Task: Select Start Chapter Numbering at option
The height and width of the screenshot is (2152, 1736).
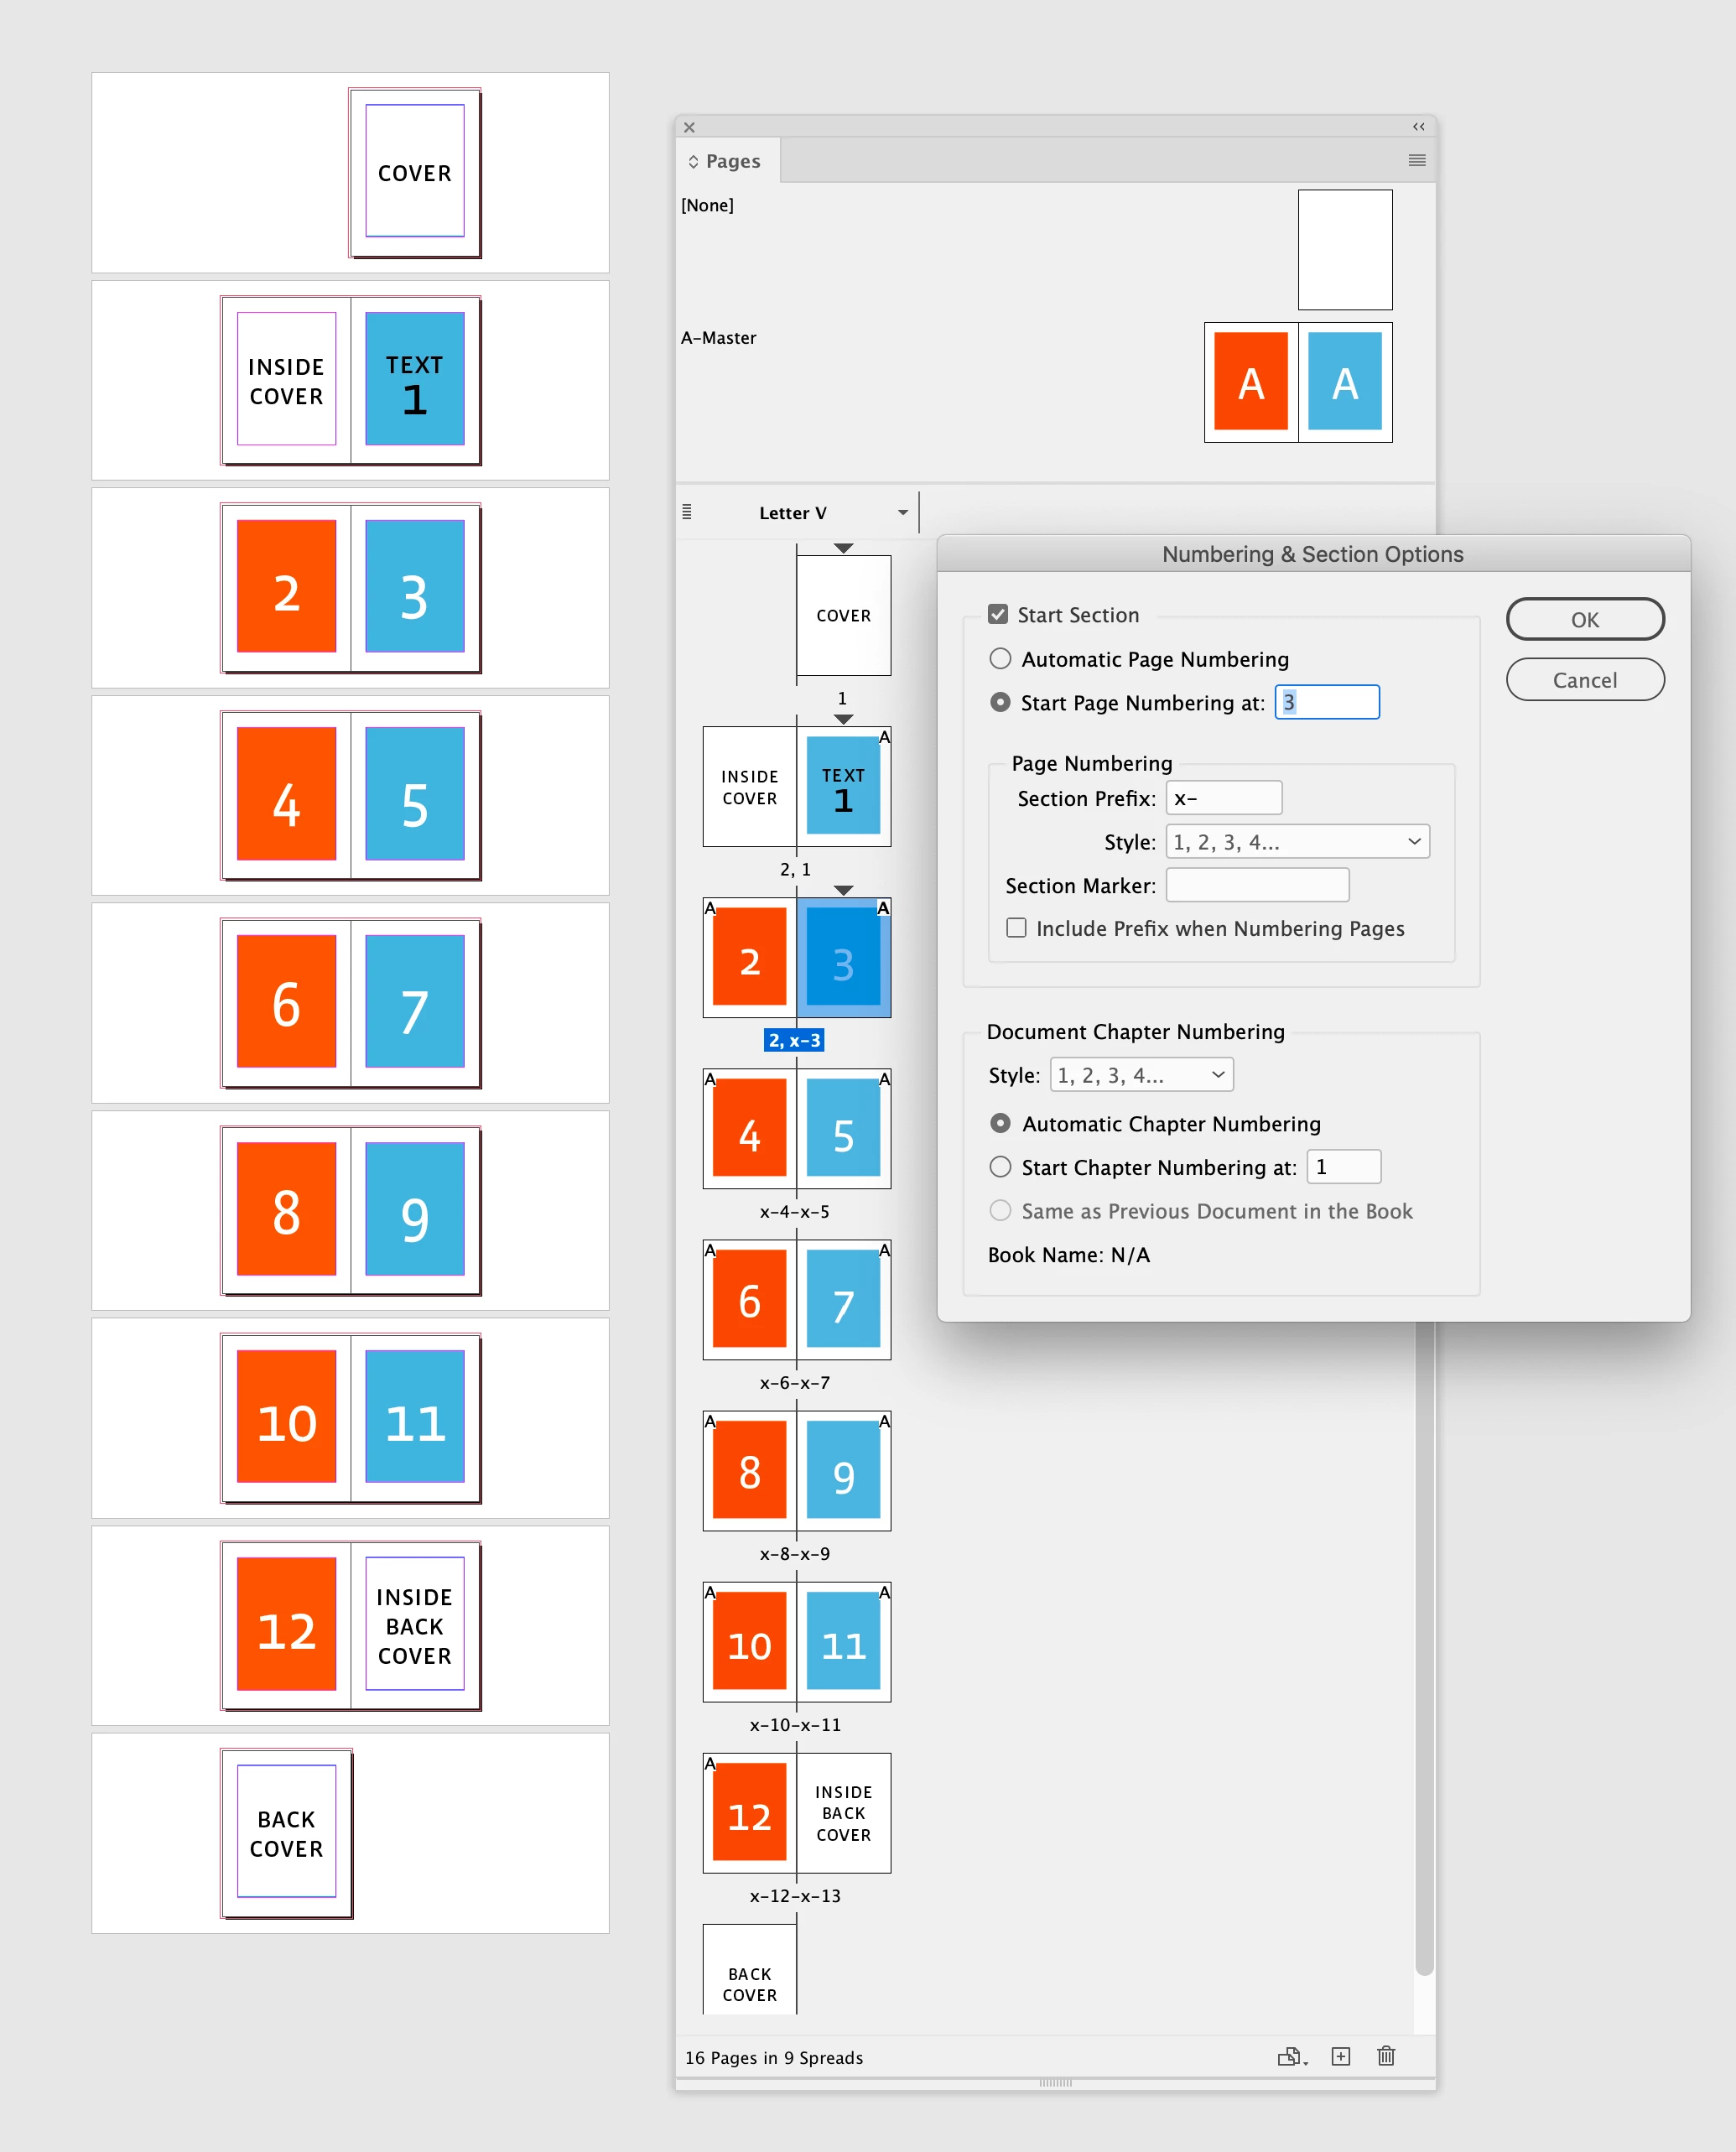Action: [x=1000, y=1167]
